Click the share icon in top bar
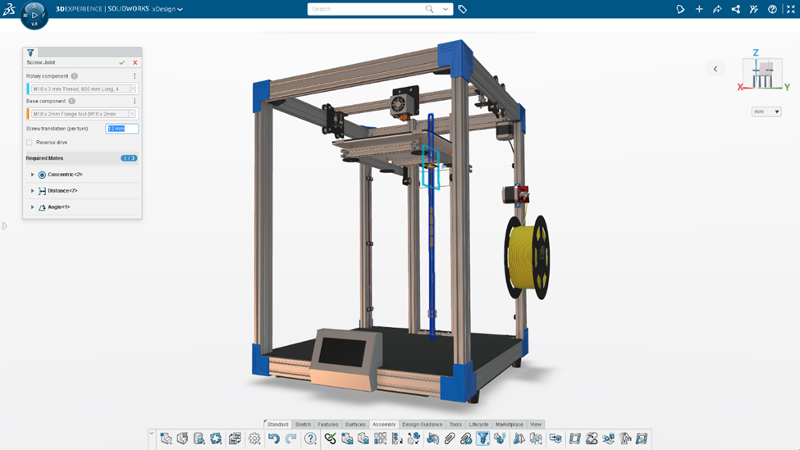Viewport: 800px width, 450px height. pyautogui.click(x=736, y=9)
